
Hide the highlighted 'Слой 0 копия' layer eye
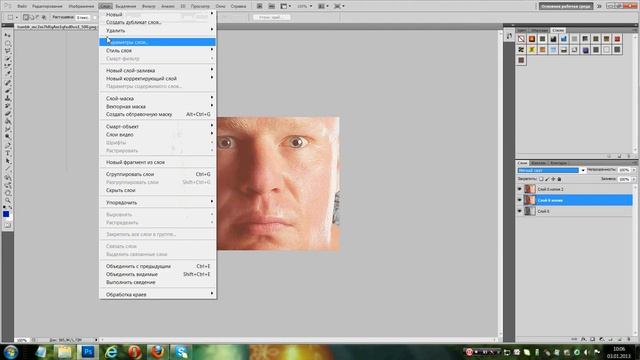(520, 200)
